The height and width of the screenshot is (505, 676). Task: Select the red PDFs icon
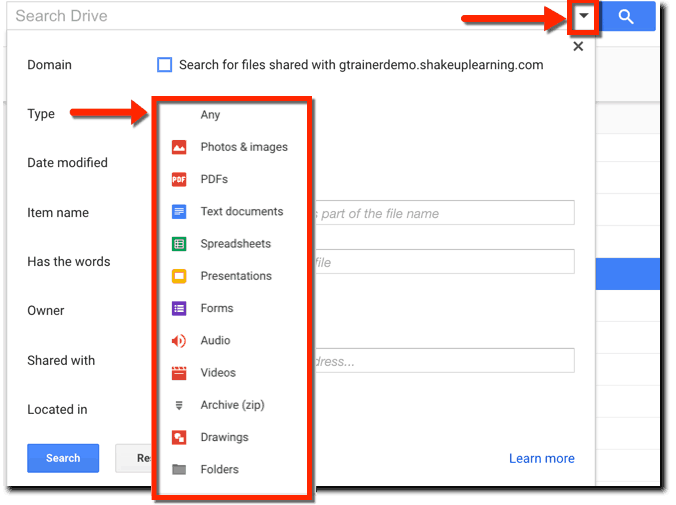[179, 180]
